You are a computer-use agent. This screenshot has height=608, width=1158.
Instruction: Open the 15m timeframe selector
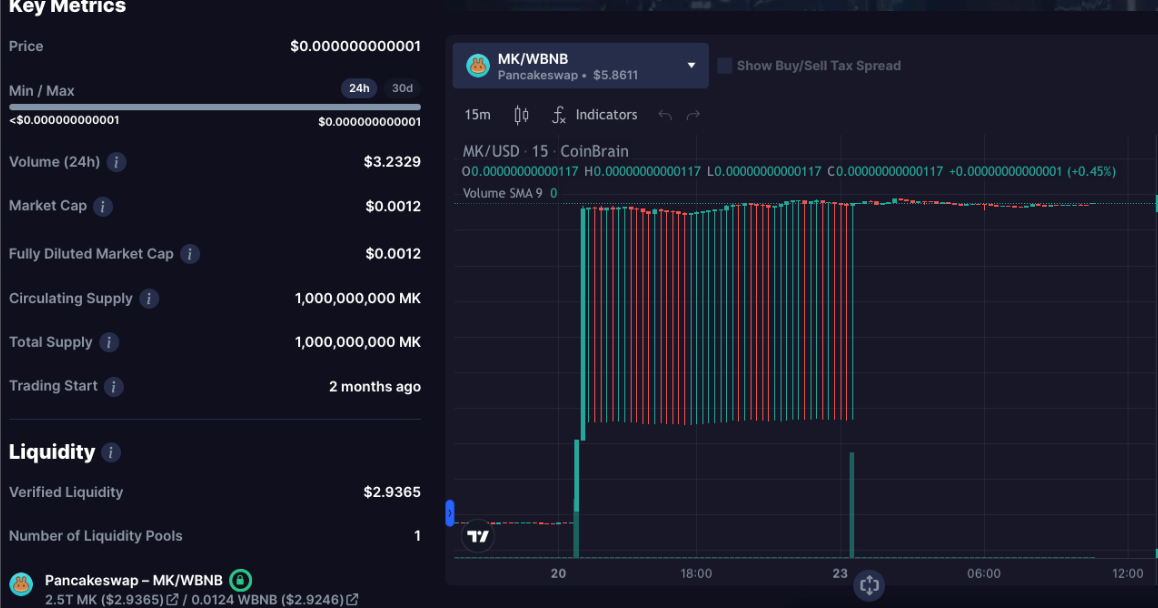tap(478, 115)
